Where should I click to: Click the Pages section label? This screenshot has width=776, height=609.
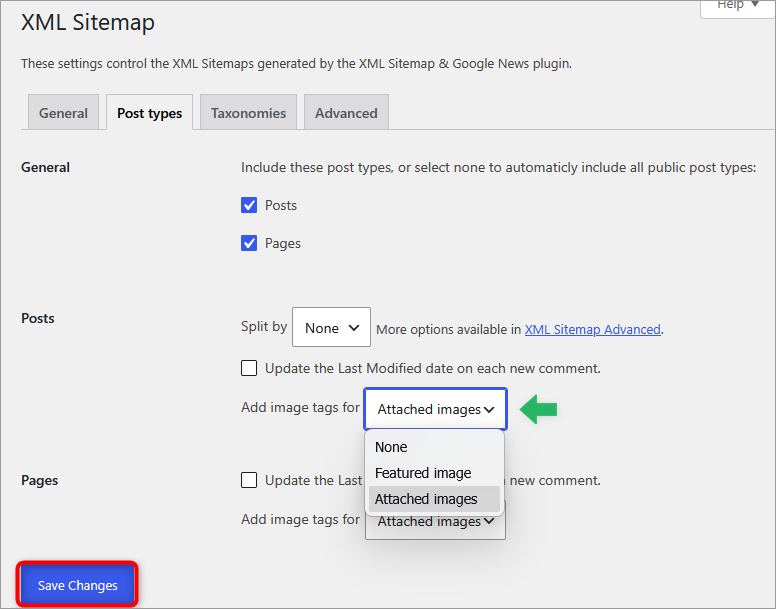(x=40, y=480)
